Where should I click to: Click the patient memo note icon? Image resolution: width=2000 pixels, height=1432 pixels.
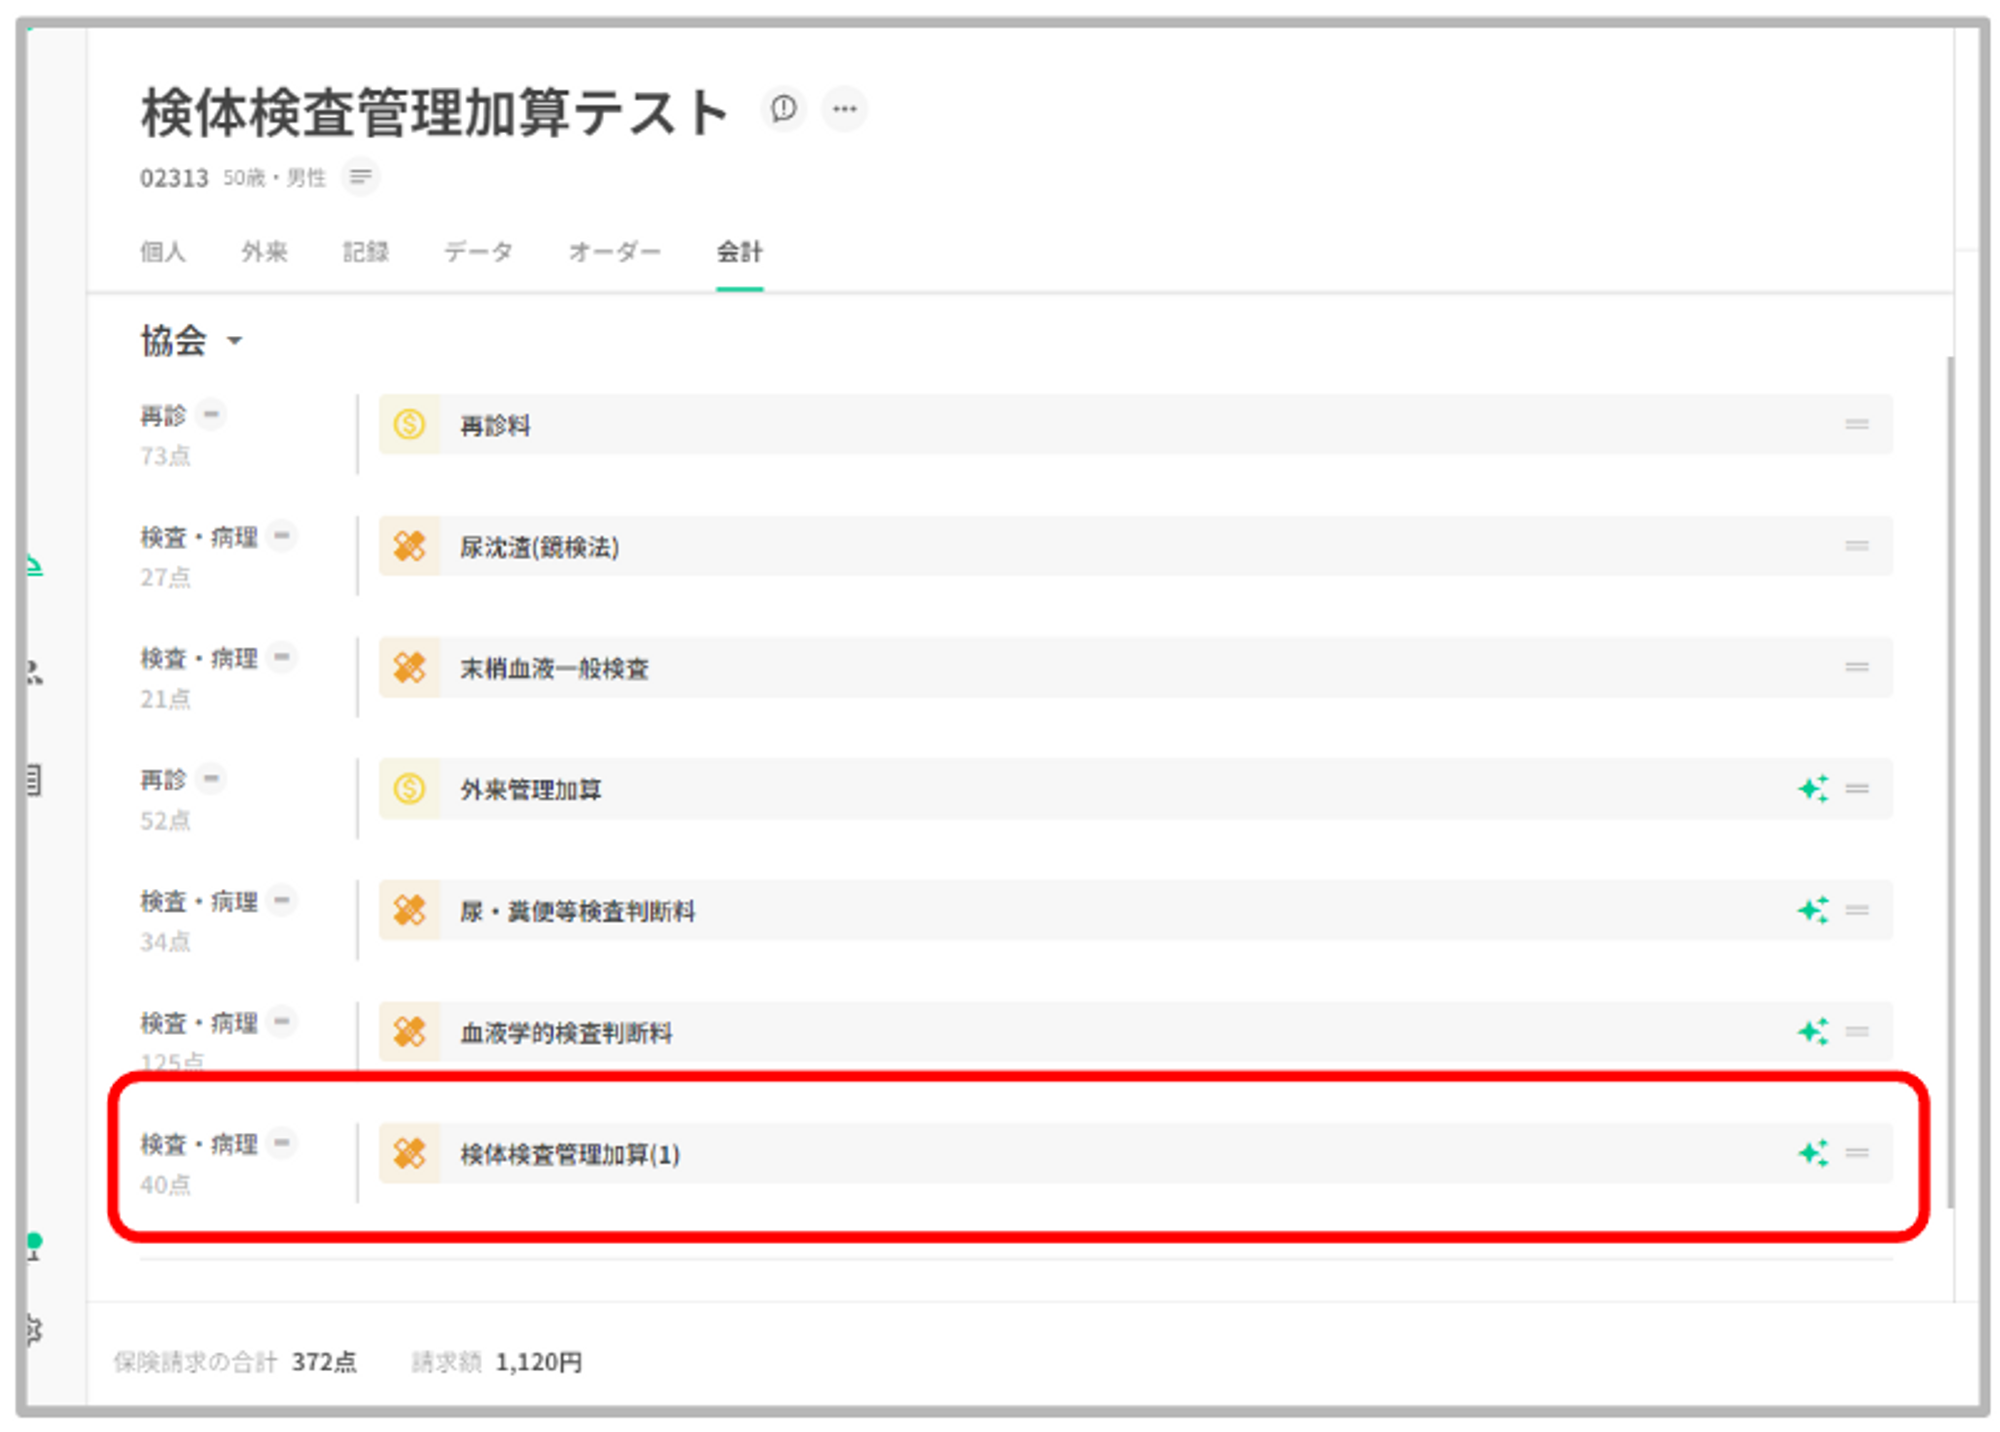click(360, 177)
